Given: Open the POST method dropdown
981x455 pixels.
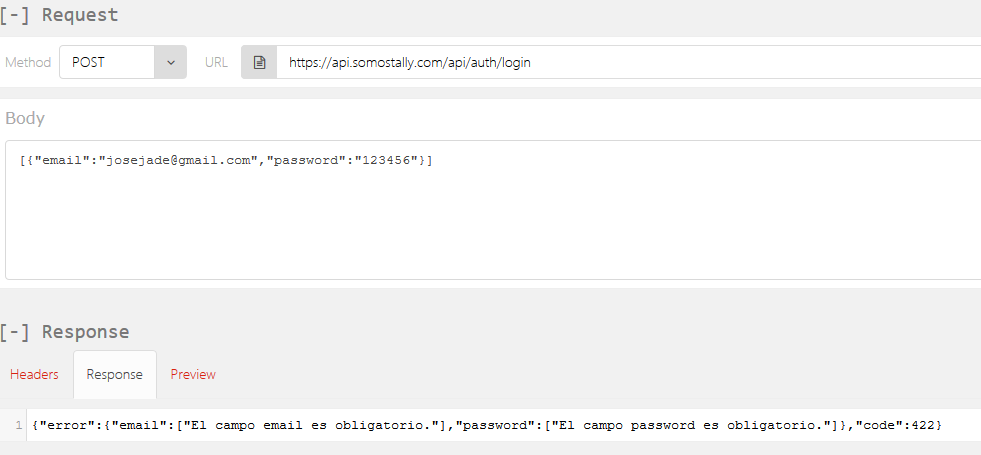Looking at the screenshot, I should [123, 62].
